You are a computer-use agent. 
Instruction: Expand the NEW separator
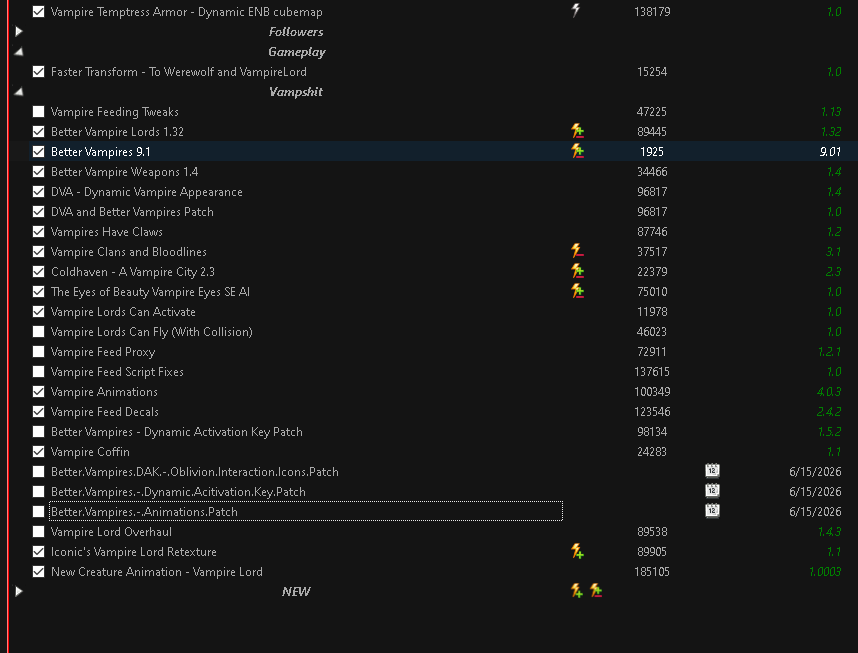19,591
